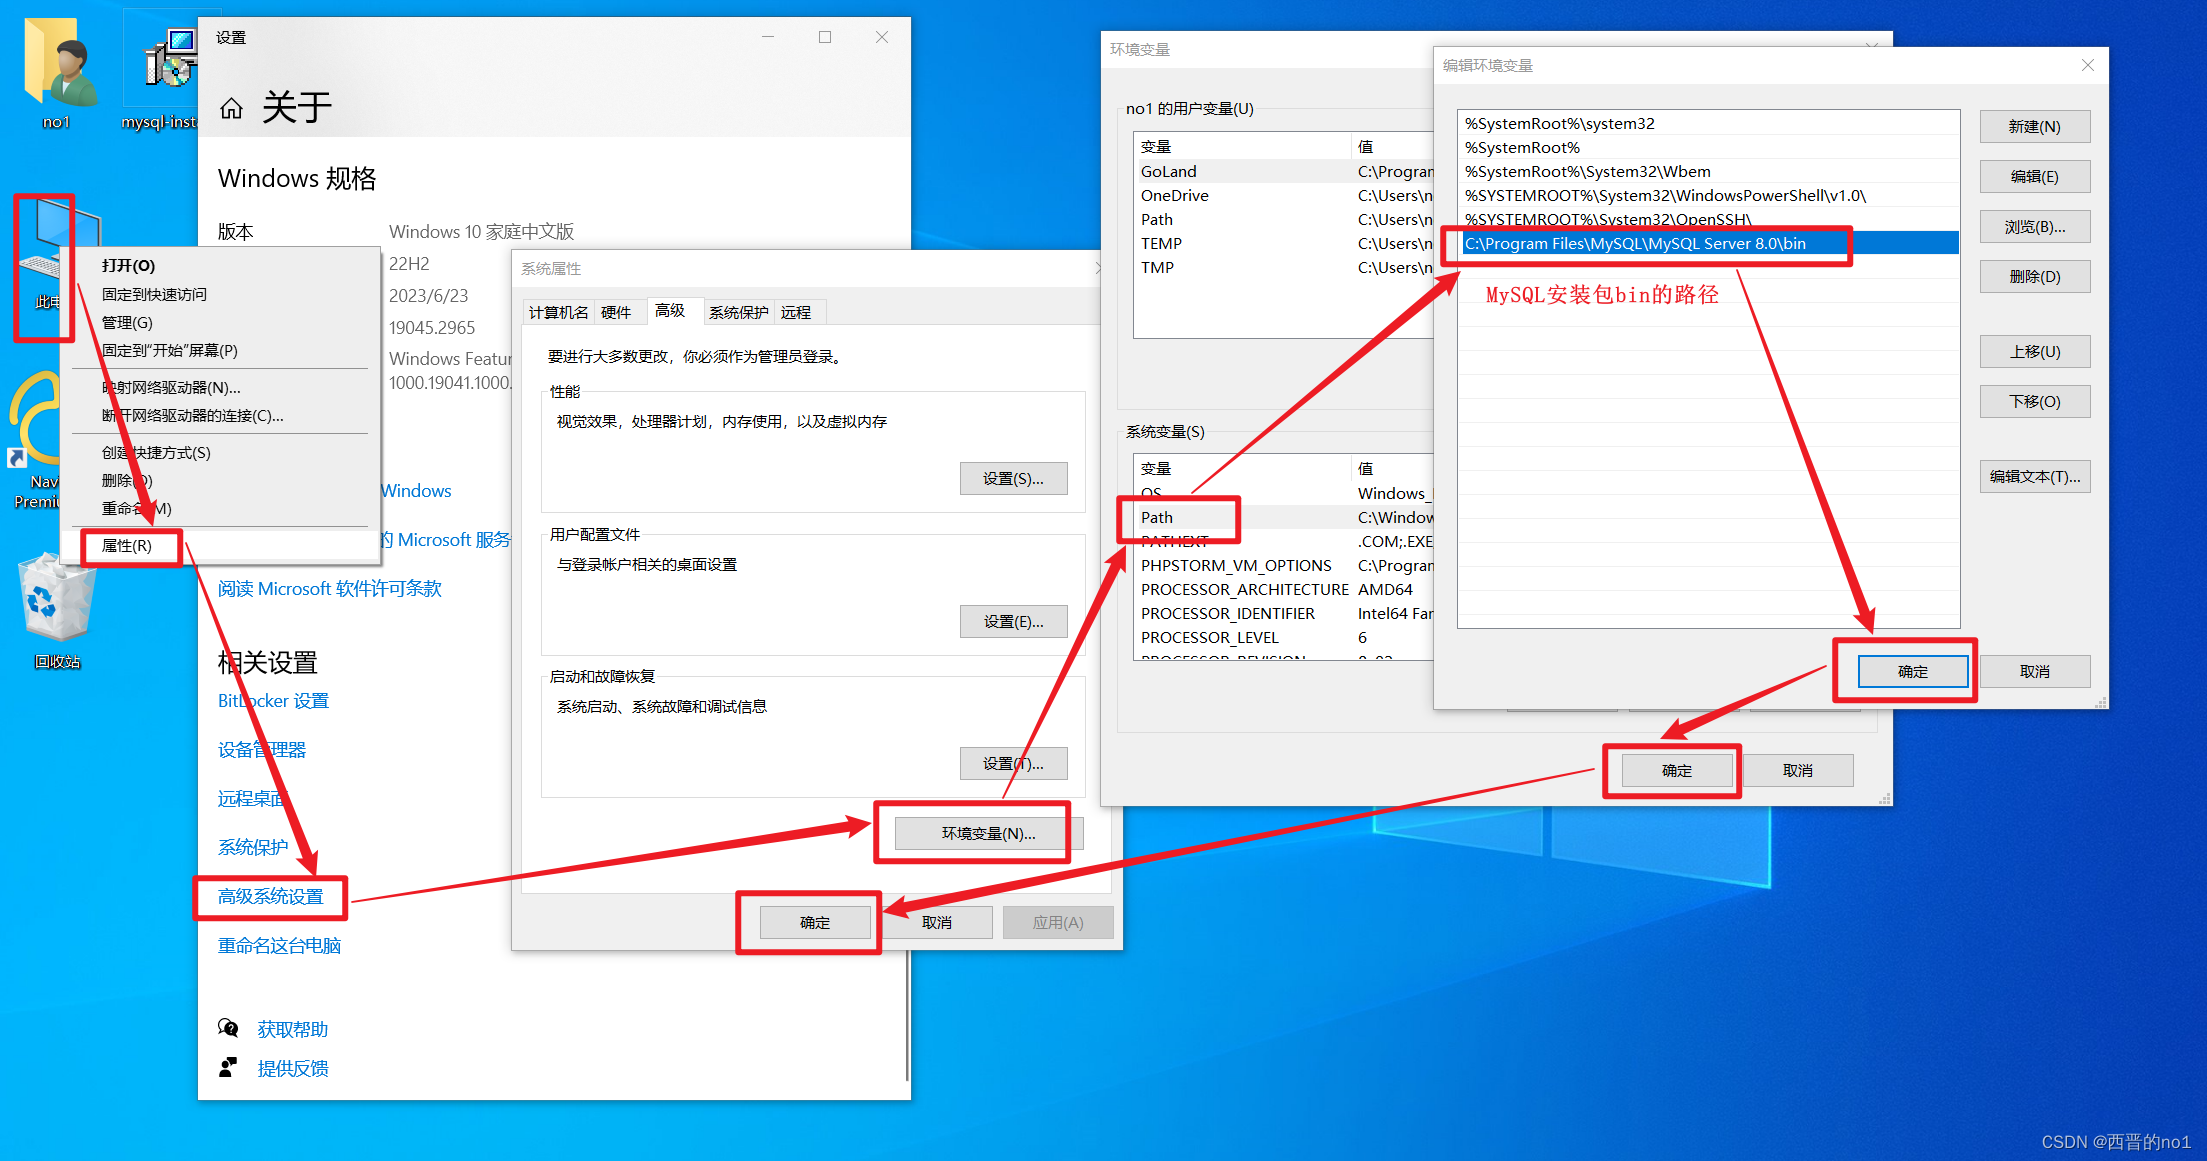This screenshot has height=1161, width=2207.
Task: Select the PROCESSOR_ARCHITECTURE system variable row
Action: pyautogui.click(x=1285, y=589)
